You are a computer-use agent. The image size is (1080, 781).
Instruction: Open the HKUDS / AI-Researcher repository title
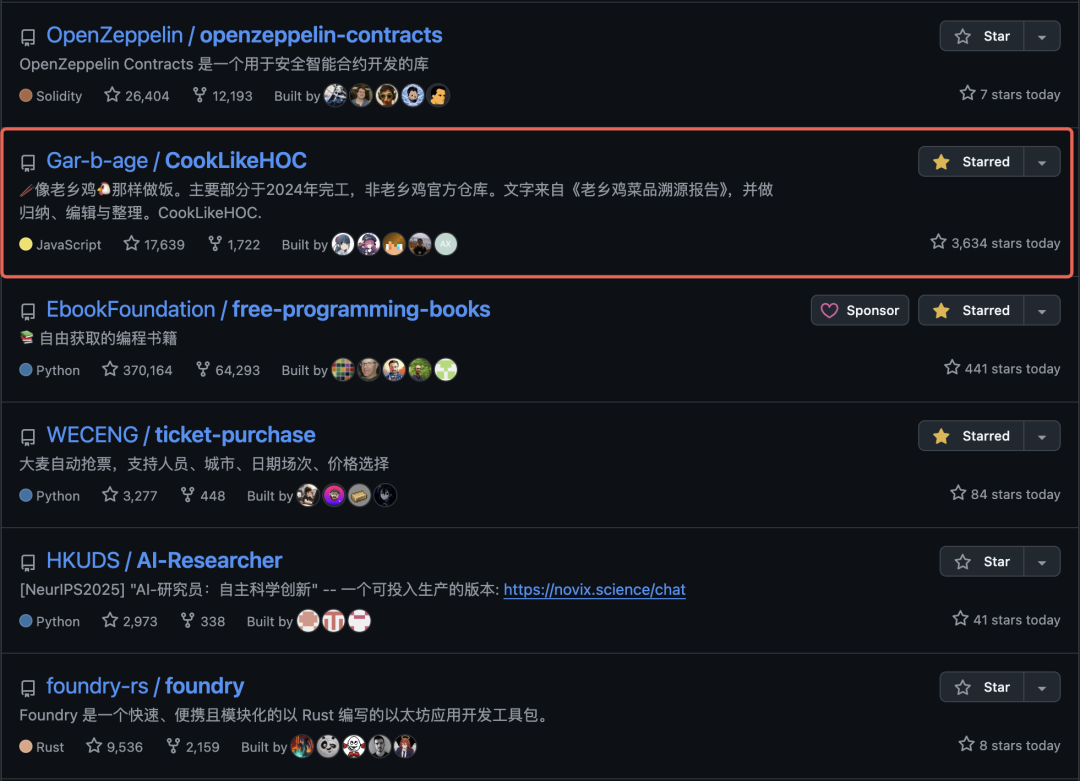tap(164, 561)
